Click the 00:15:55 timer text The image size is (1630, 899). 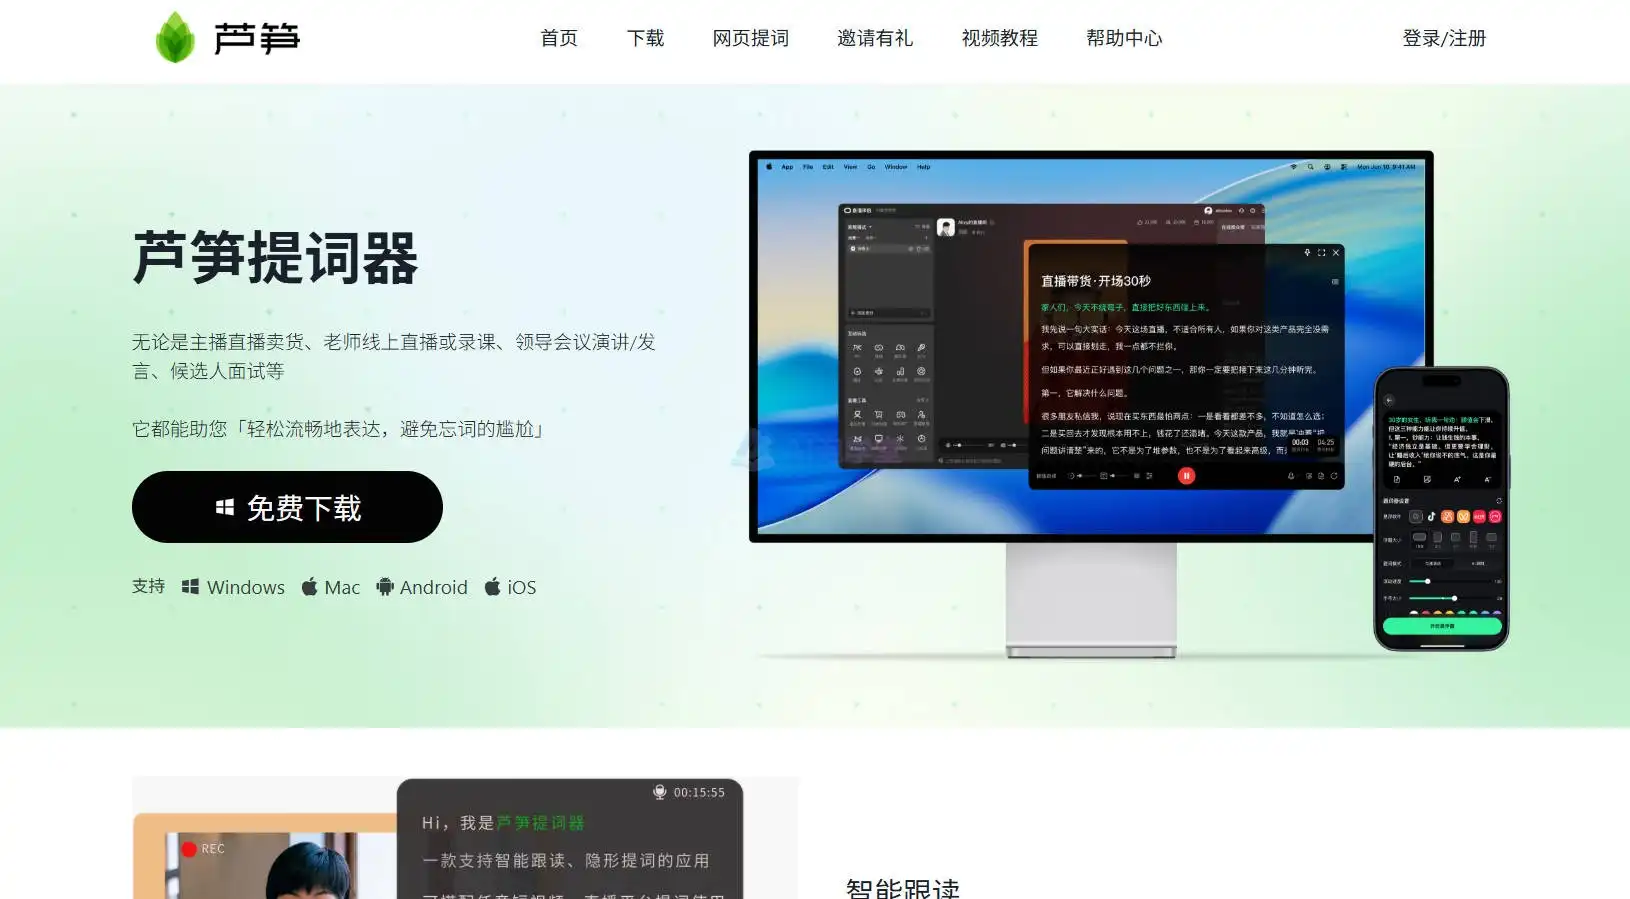pos(699,792)
